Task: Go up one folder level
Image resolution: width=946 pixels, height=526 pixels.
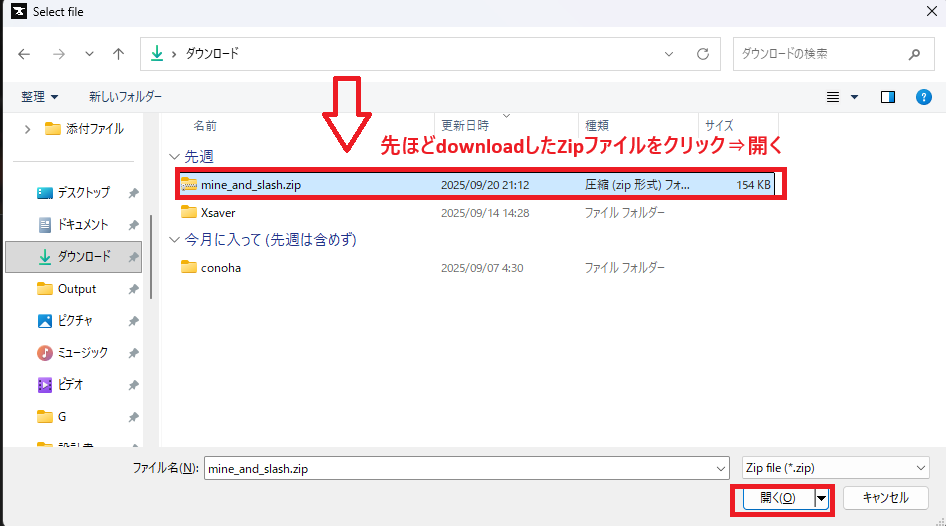Action: [118, 54]
